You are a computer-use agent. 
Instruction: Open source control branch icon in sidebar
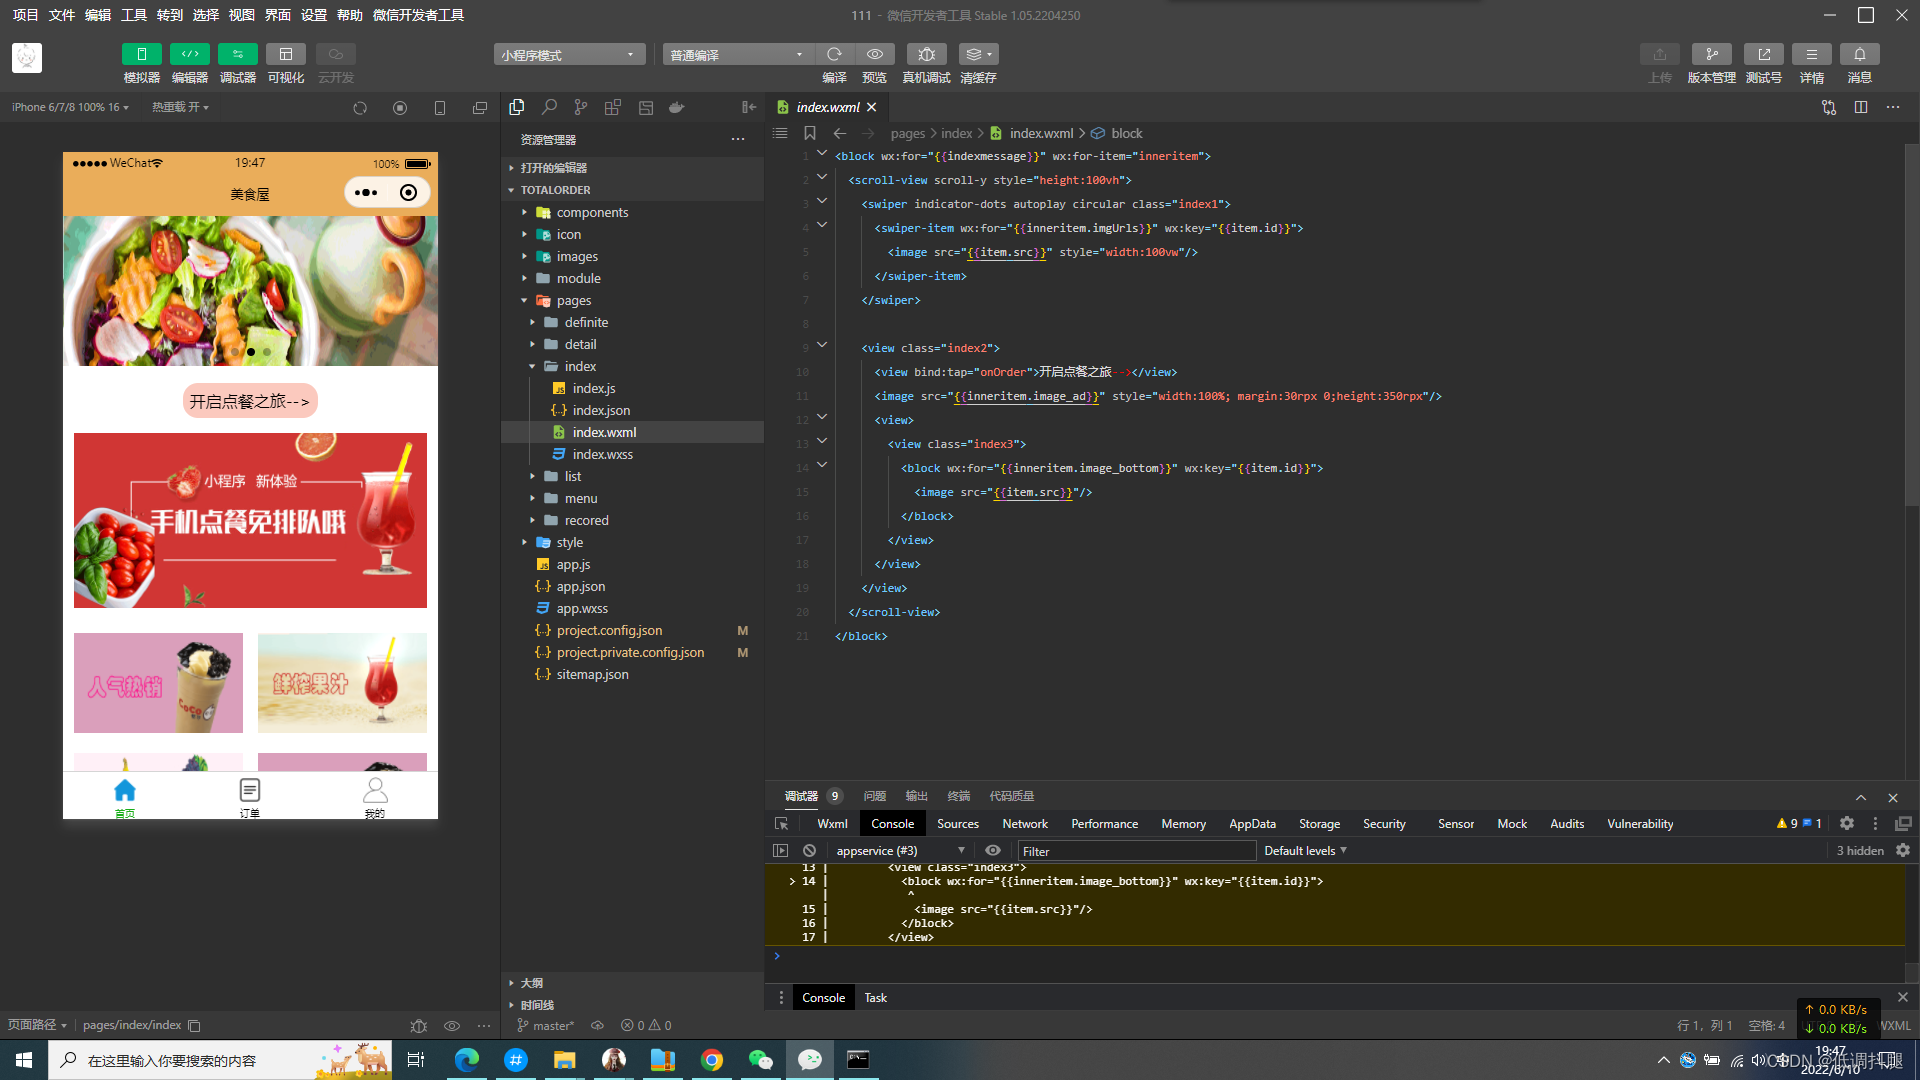tap(581, 107)
